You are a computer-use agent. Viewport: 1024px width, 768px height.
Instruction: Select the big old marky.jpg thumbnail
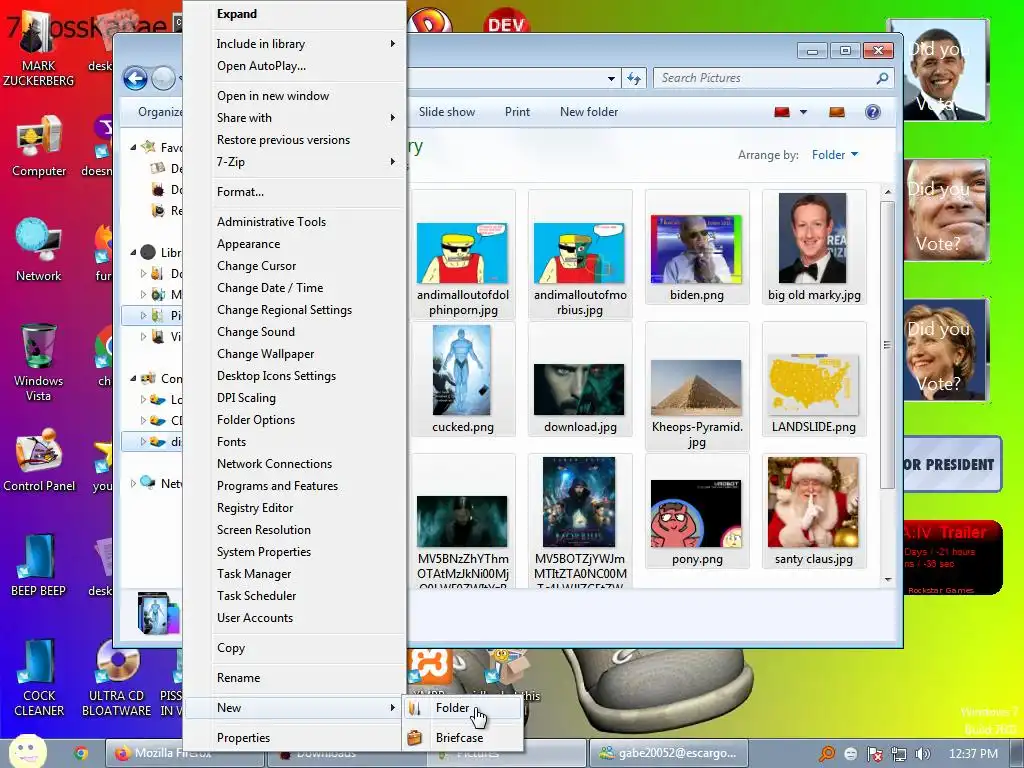tap(814, 248)
